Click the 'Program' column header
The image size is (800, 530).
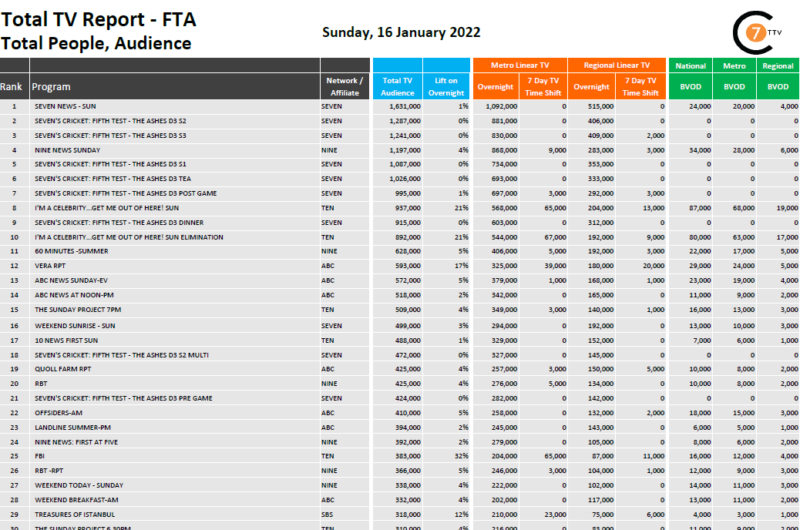coord(52,87)
